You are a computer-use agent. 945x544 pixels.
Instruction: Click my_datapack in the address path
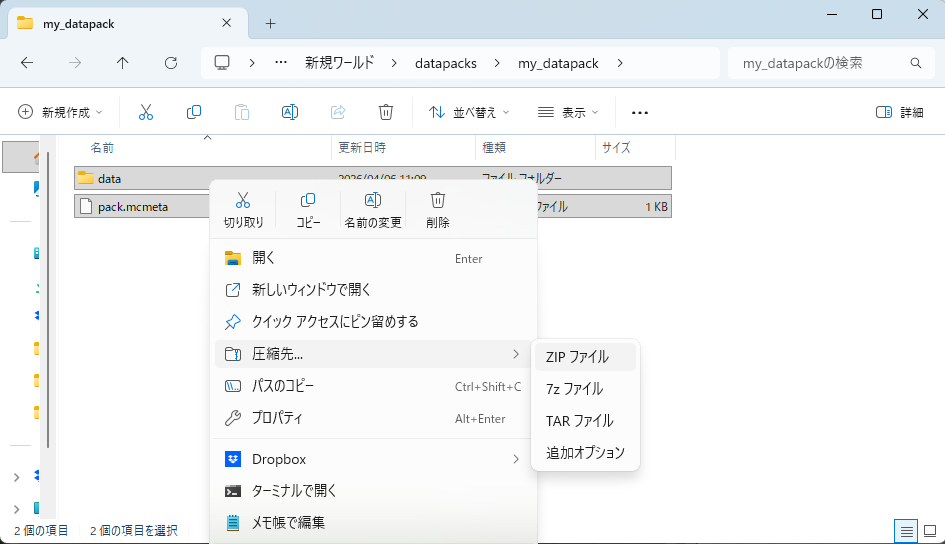tap(558, 63)
